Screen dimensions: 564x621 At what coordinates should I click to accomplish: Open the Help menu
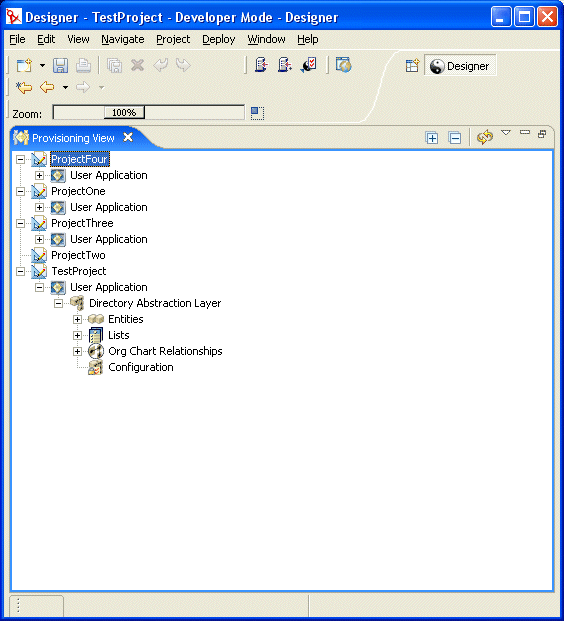click(308, 39)
